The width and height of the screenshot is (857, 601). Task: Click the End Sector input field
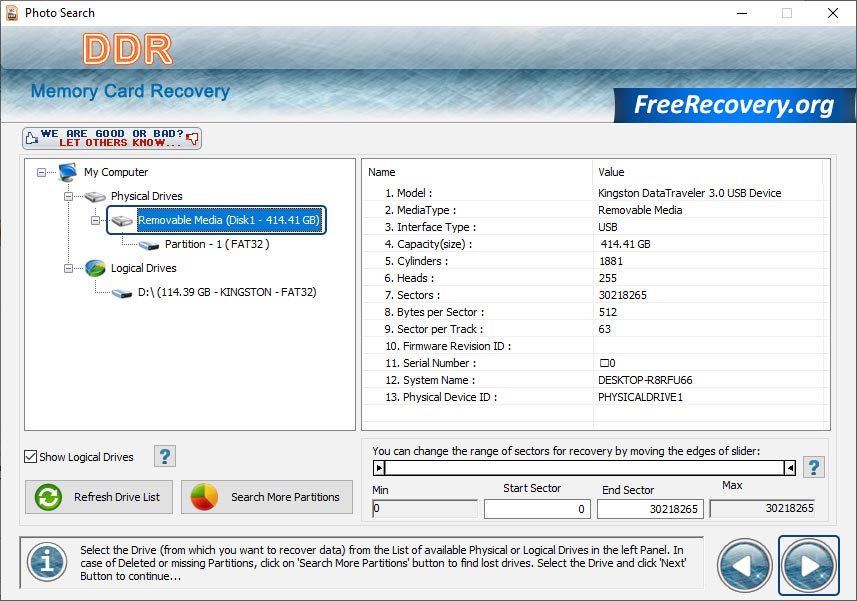point(650,509)
